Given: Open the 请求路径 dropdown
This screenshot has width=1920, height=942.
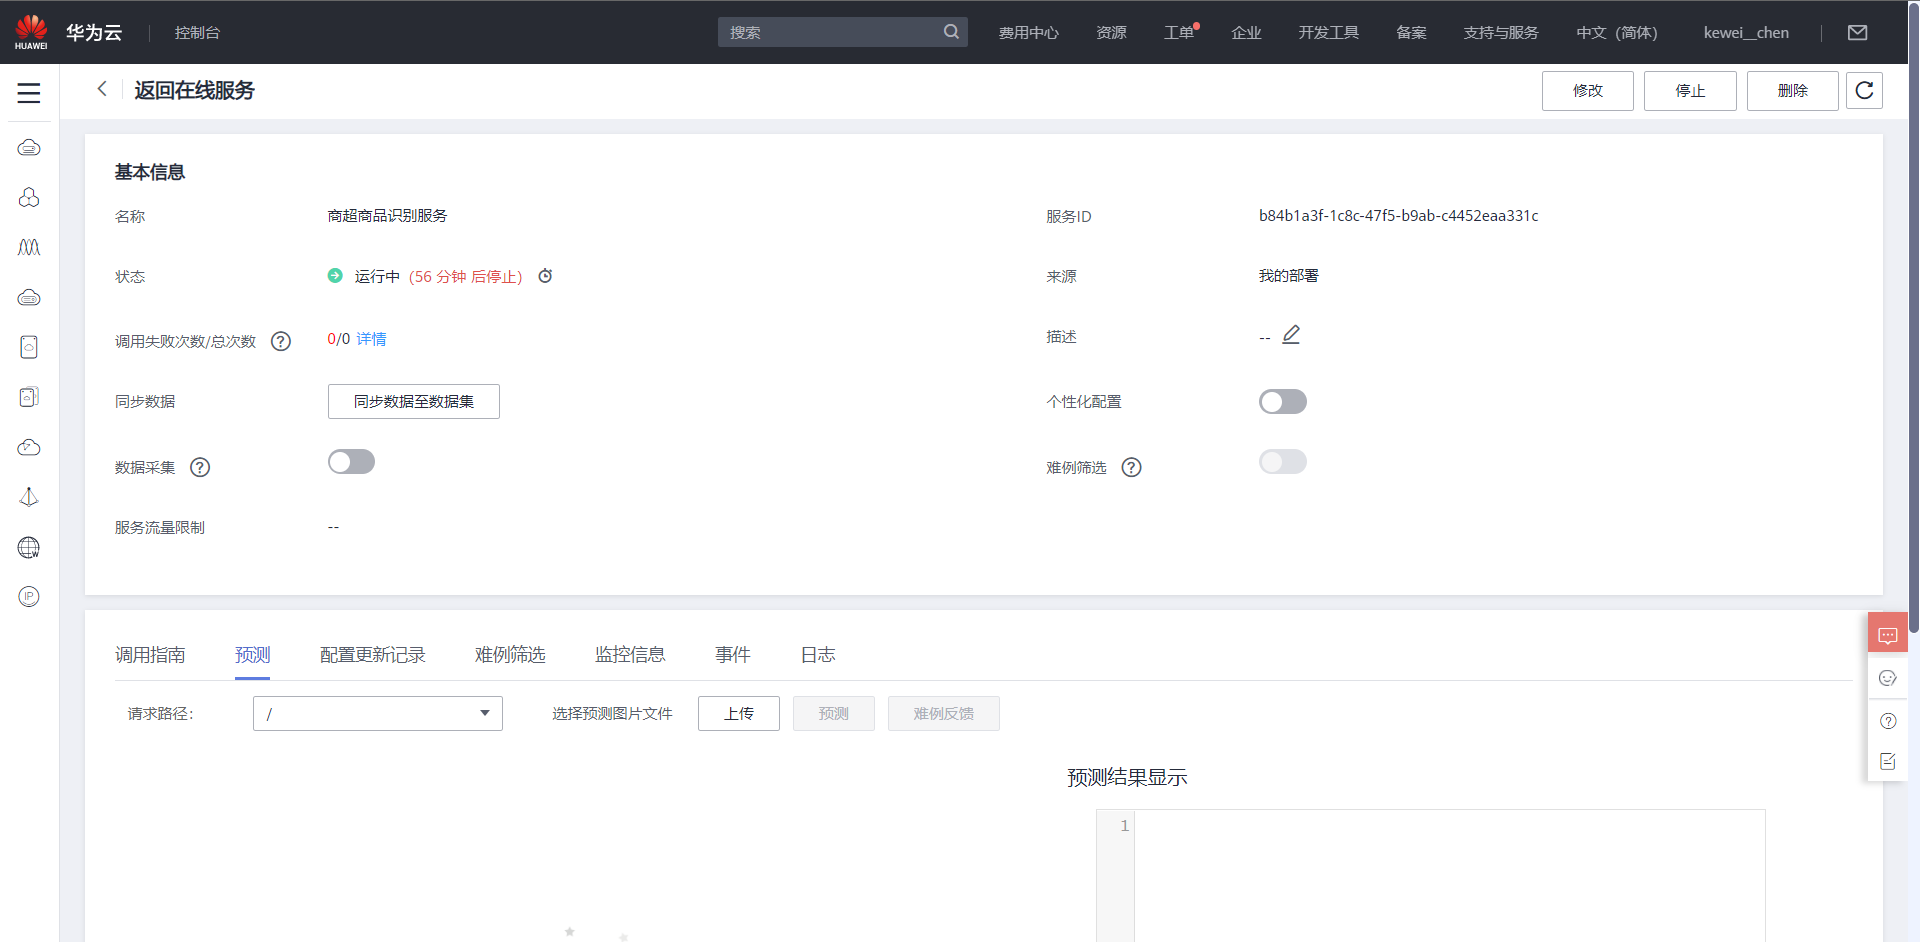Looking at the screenshot, I should 378,713.
